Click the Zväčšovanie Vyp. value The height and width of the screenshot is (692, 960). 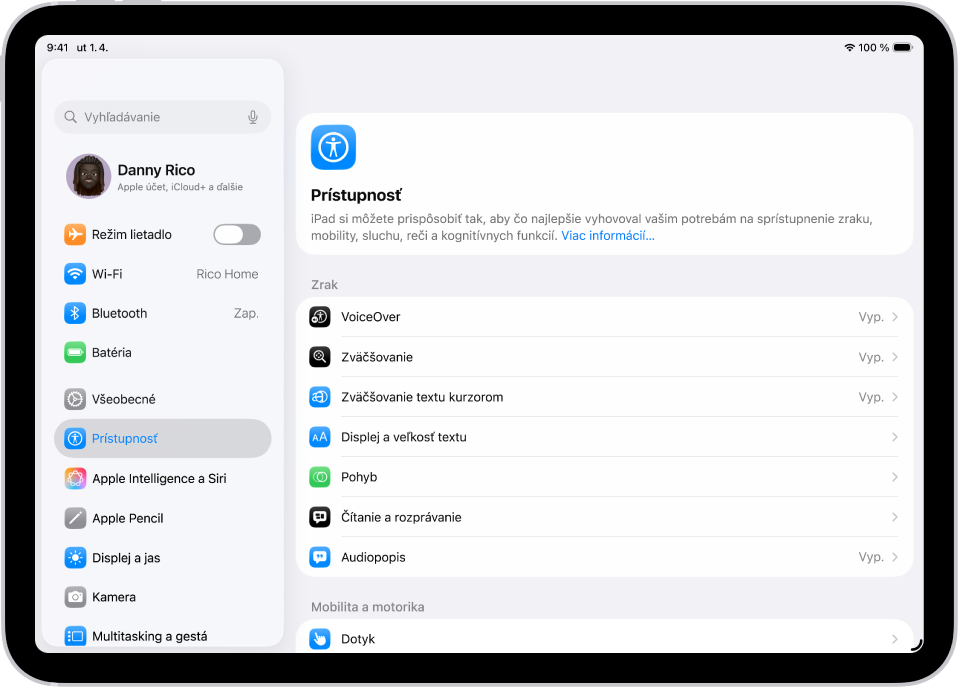coord(871,357)
